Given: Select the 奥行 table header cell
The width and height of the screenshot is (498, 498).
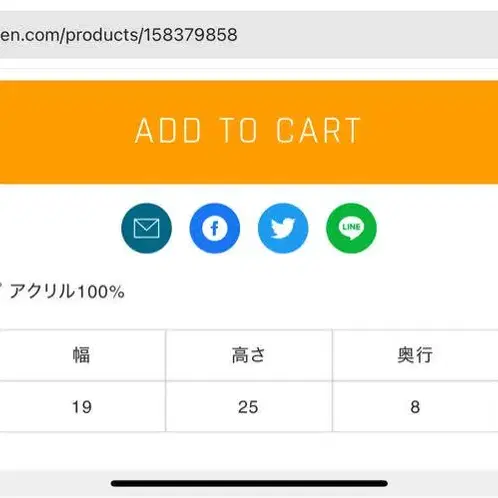Looking at the screenshot, I should tap(415, 355).
